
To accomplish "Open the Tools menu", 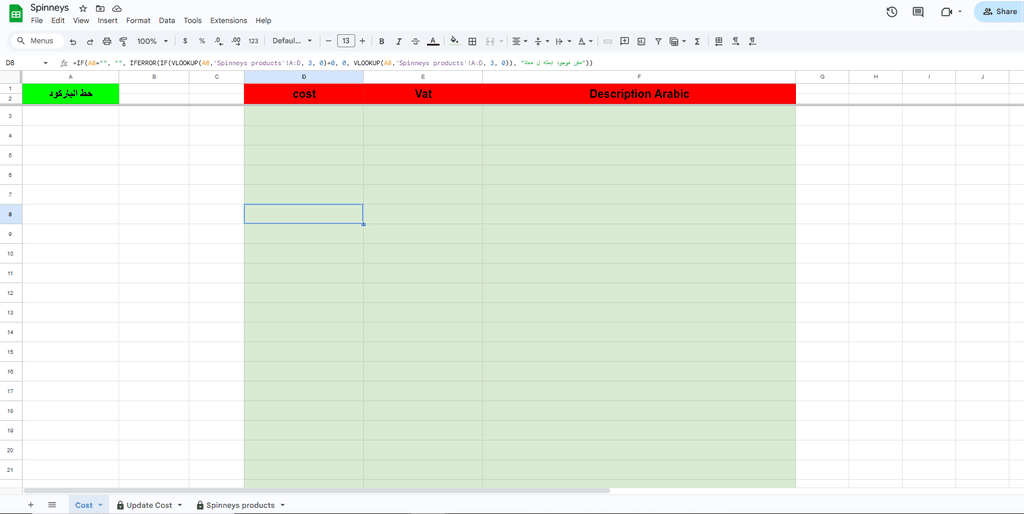I will pos(193,20).
